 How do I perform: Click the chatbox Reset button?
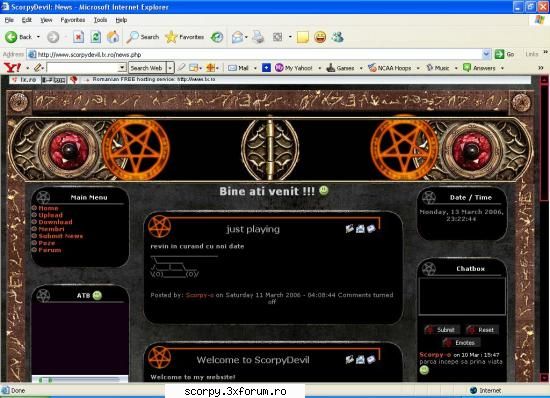482,330
